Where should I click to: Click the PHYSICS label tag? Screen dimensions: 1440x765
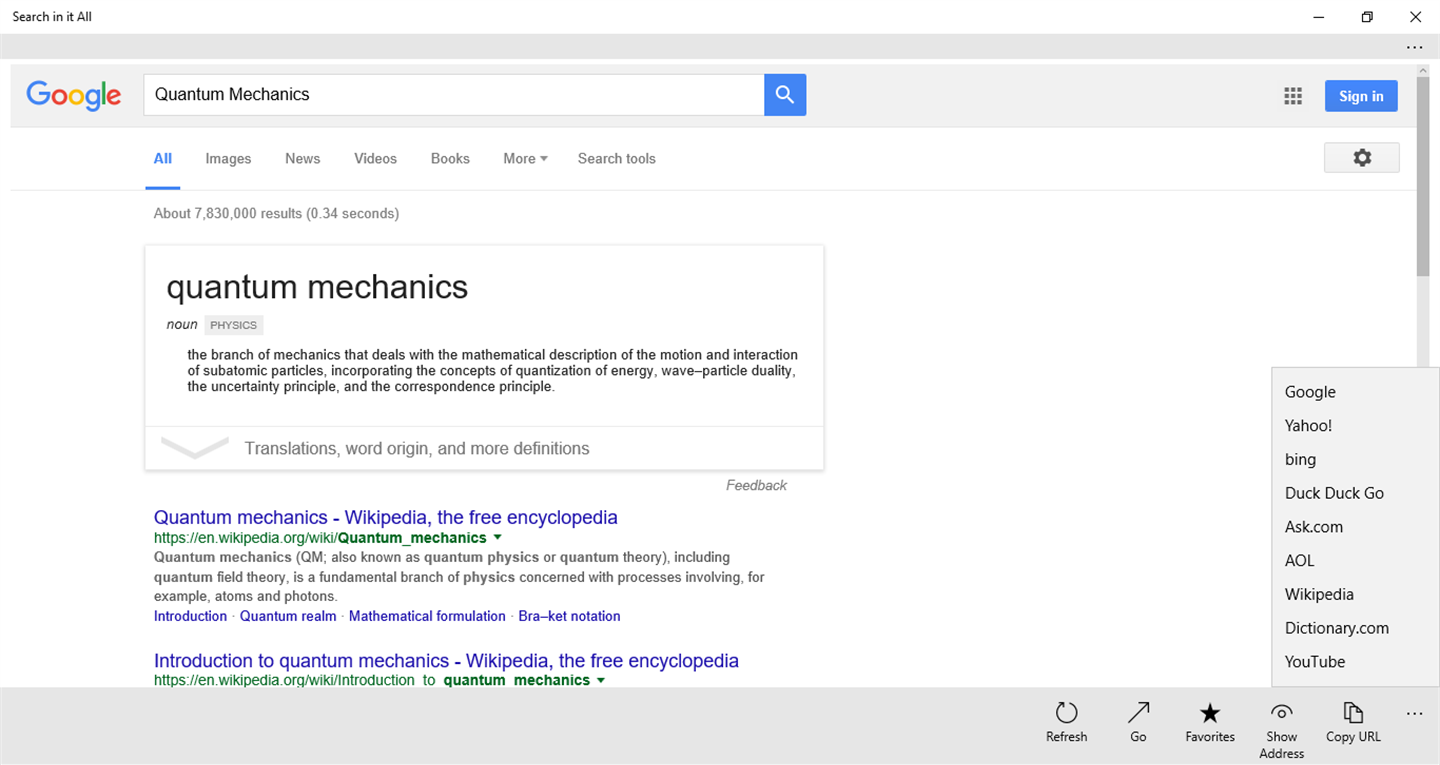coord(234,325)
